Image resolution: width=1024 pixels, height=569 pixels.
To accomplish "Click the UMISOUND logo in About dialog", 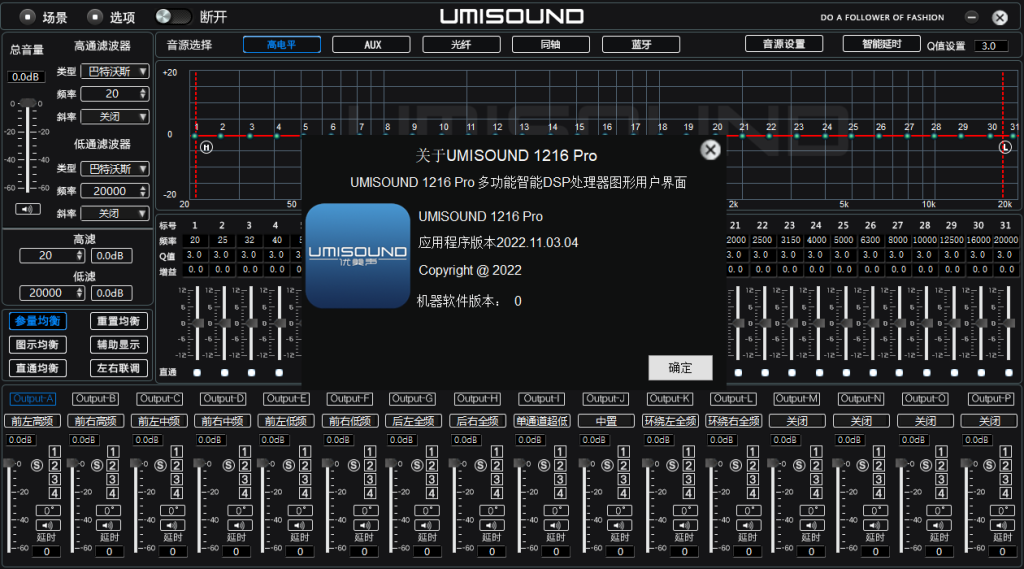I will [358, 255].
